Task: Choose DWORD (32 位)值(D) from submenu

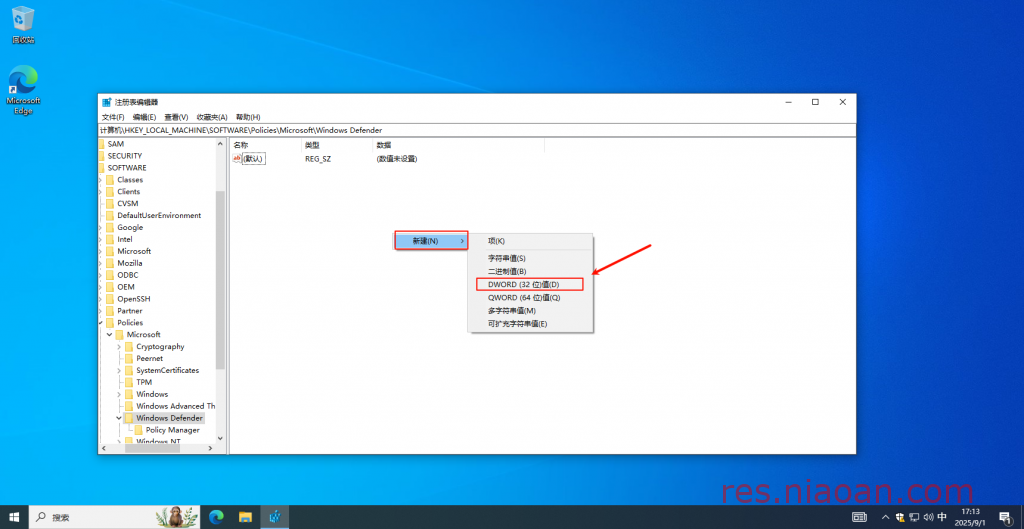Action: [529, 284]
